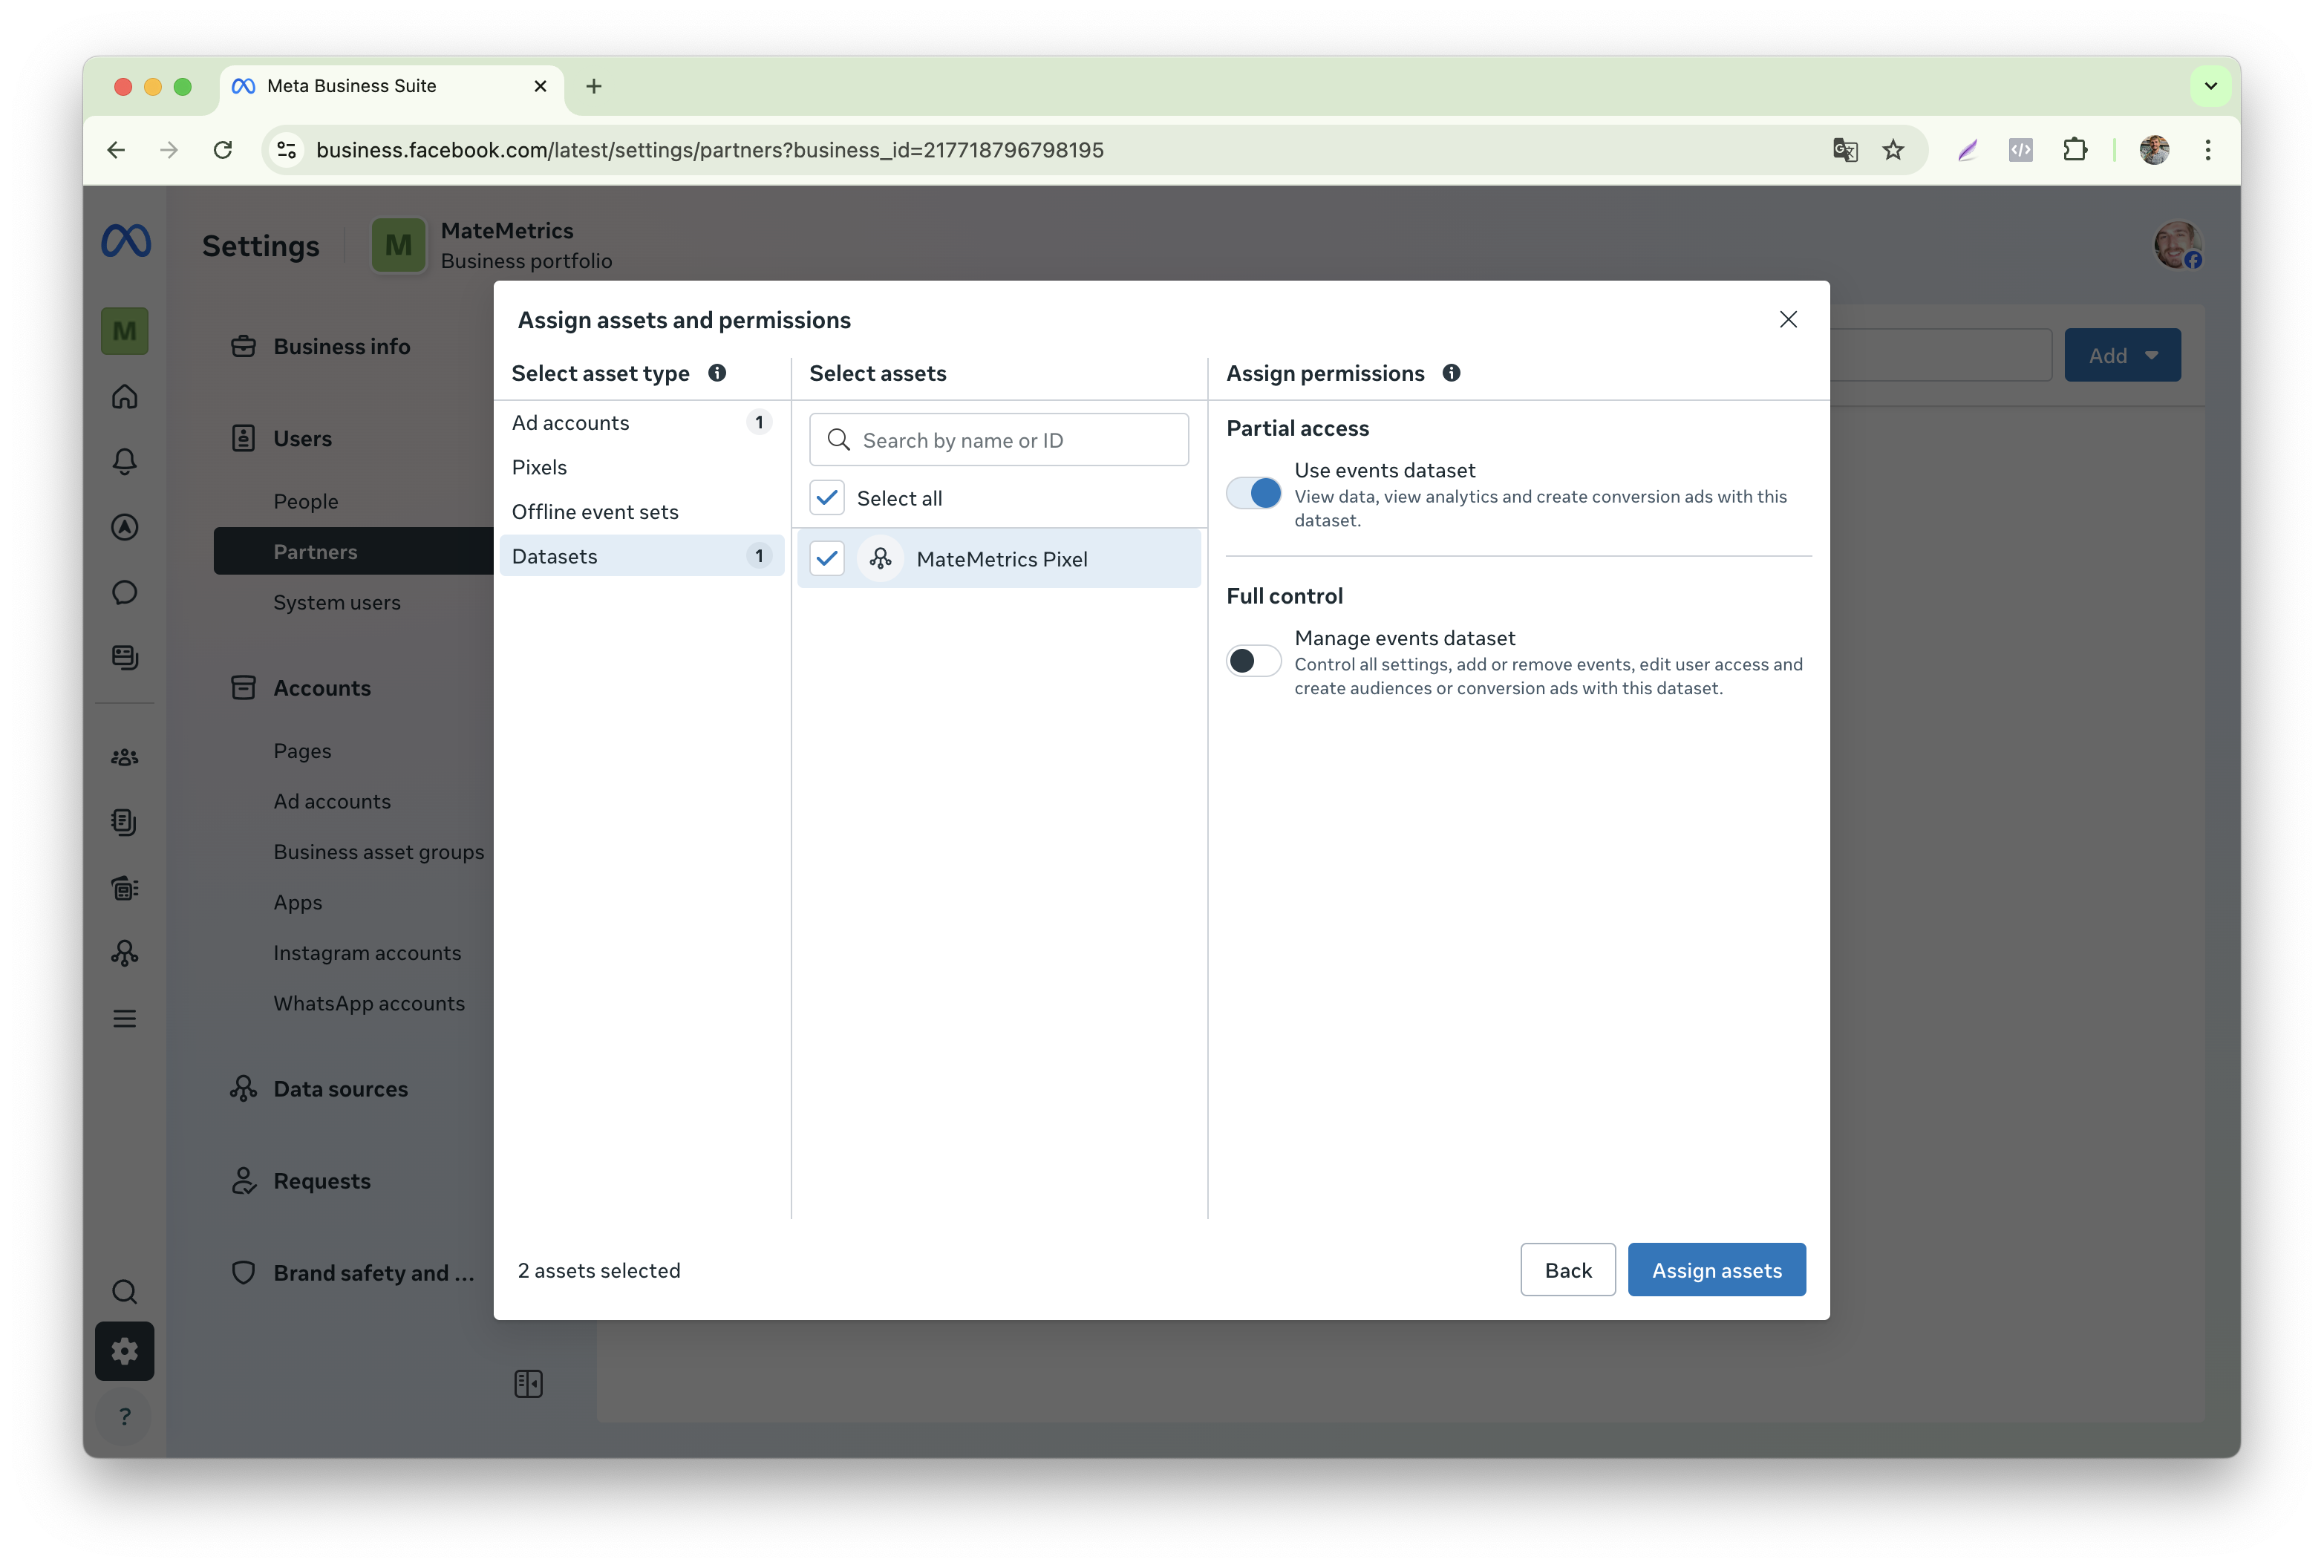This screenshot has height=1568, width=2324.
Task: Open Instagram accounts settings
Action: (x=367, y=952)
